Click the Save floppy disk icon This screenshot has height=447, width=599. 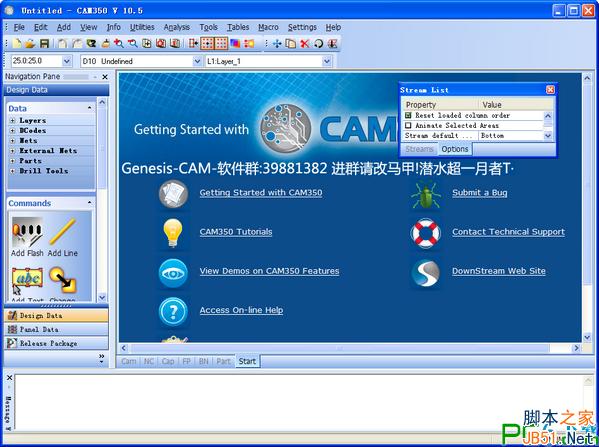(x=44, y=44)
